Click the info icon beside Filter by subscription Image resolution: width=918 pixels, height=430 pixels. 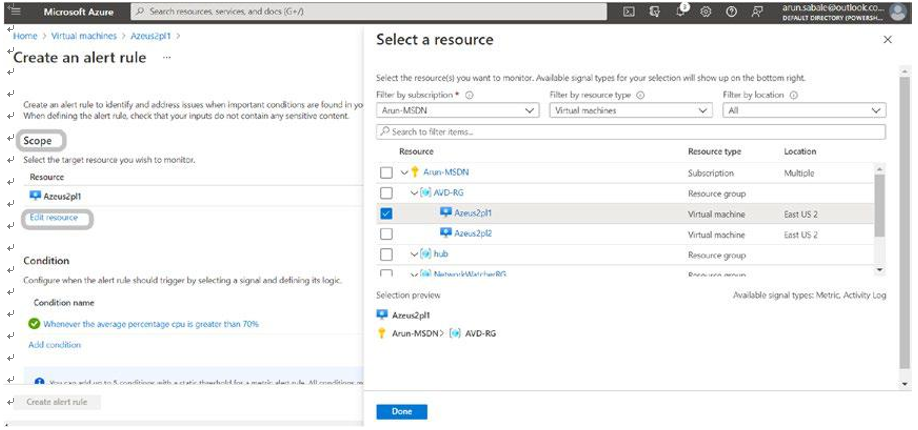pyautogui.click(x=470, y=95)
